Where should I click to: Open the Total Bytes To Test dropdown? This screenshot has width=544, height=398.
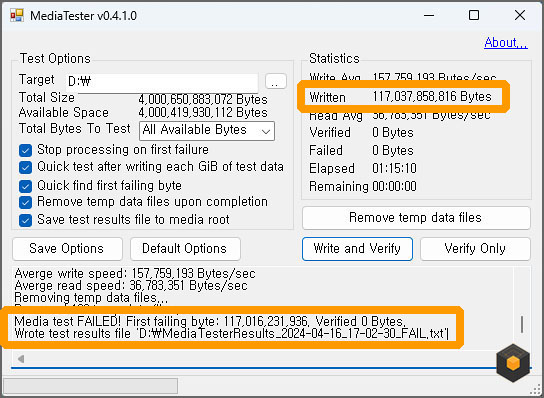point(207,131)
